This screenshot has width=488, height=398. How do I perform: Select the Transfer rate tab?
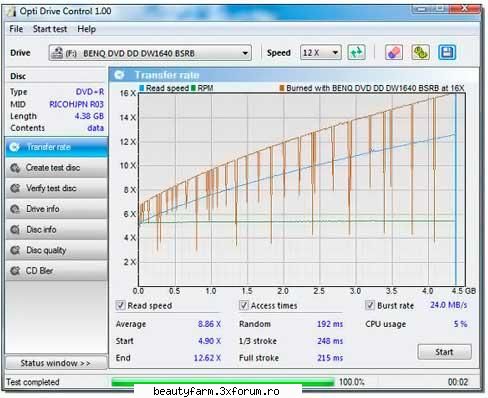pos(57,147)
